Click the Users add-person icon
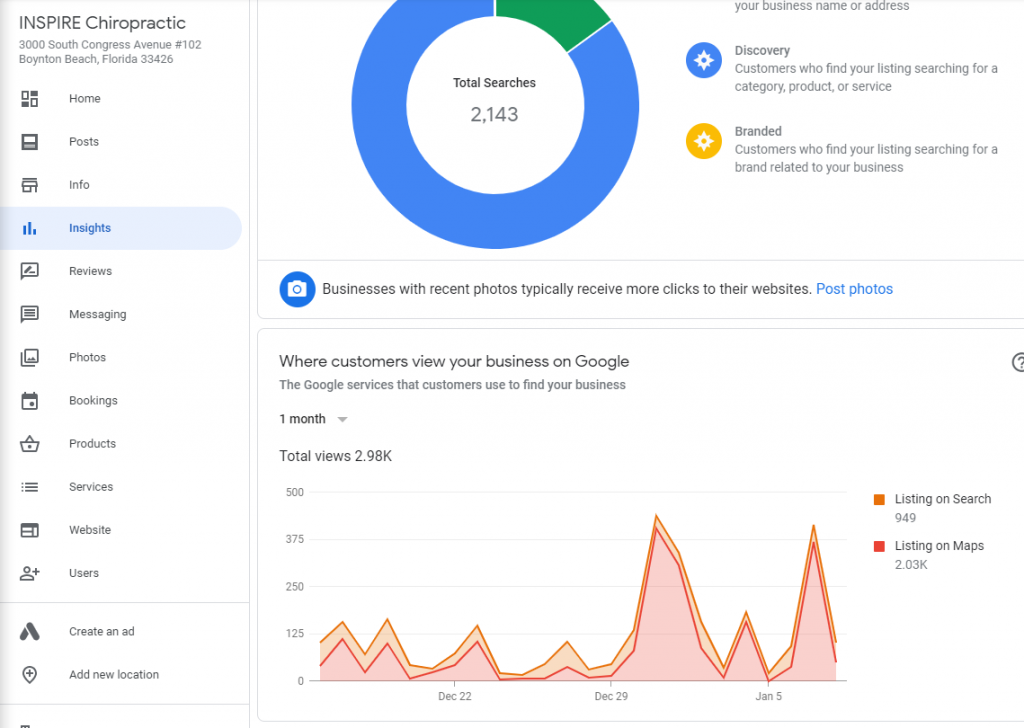1024x728 pixels. point(29,573)
